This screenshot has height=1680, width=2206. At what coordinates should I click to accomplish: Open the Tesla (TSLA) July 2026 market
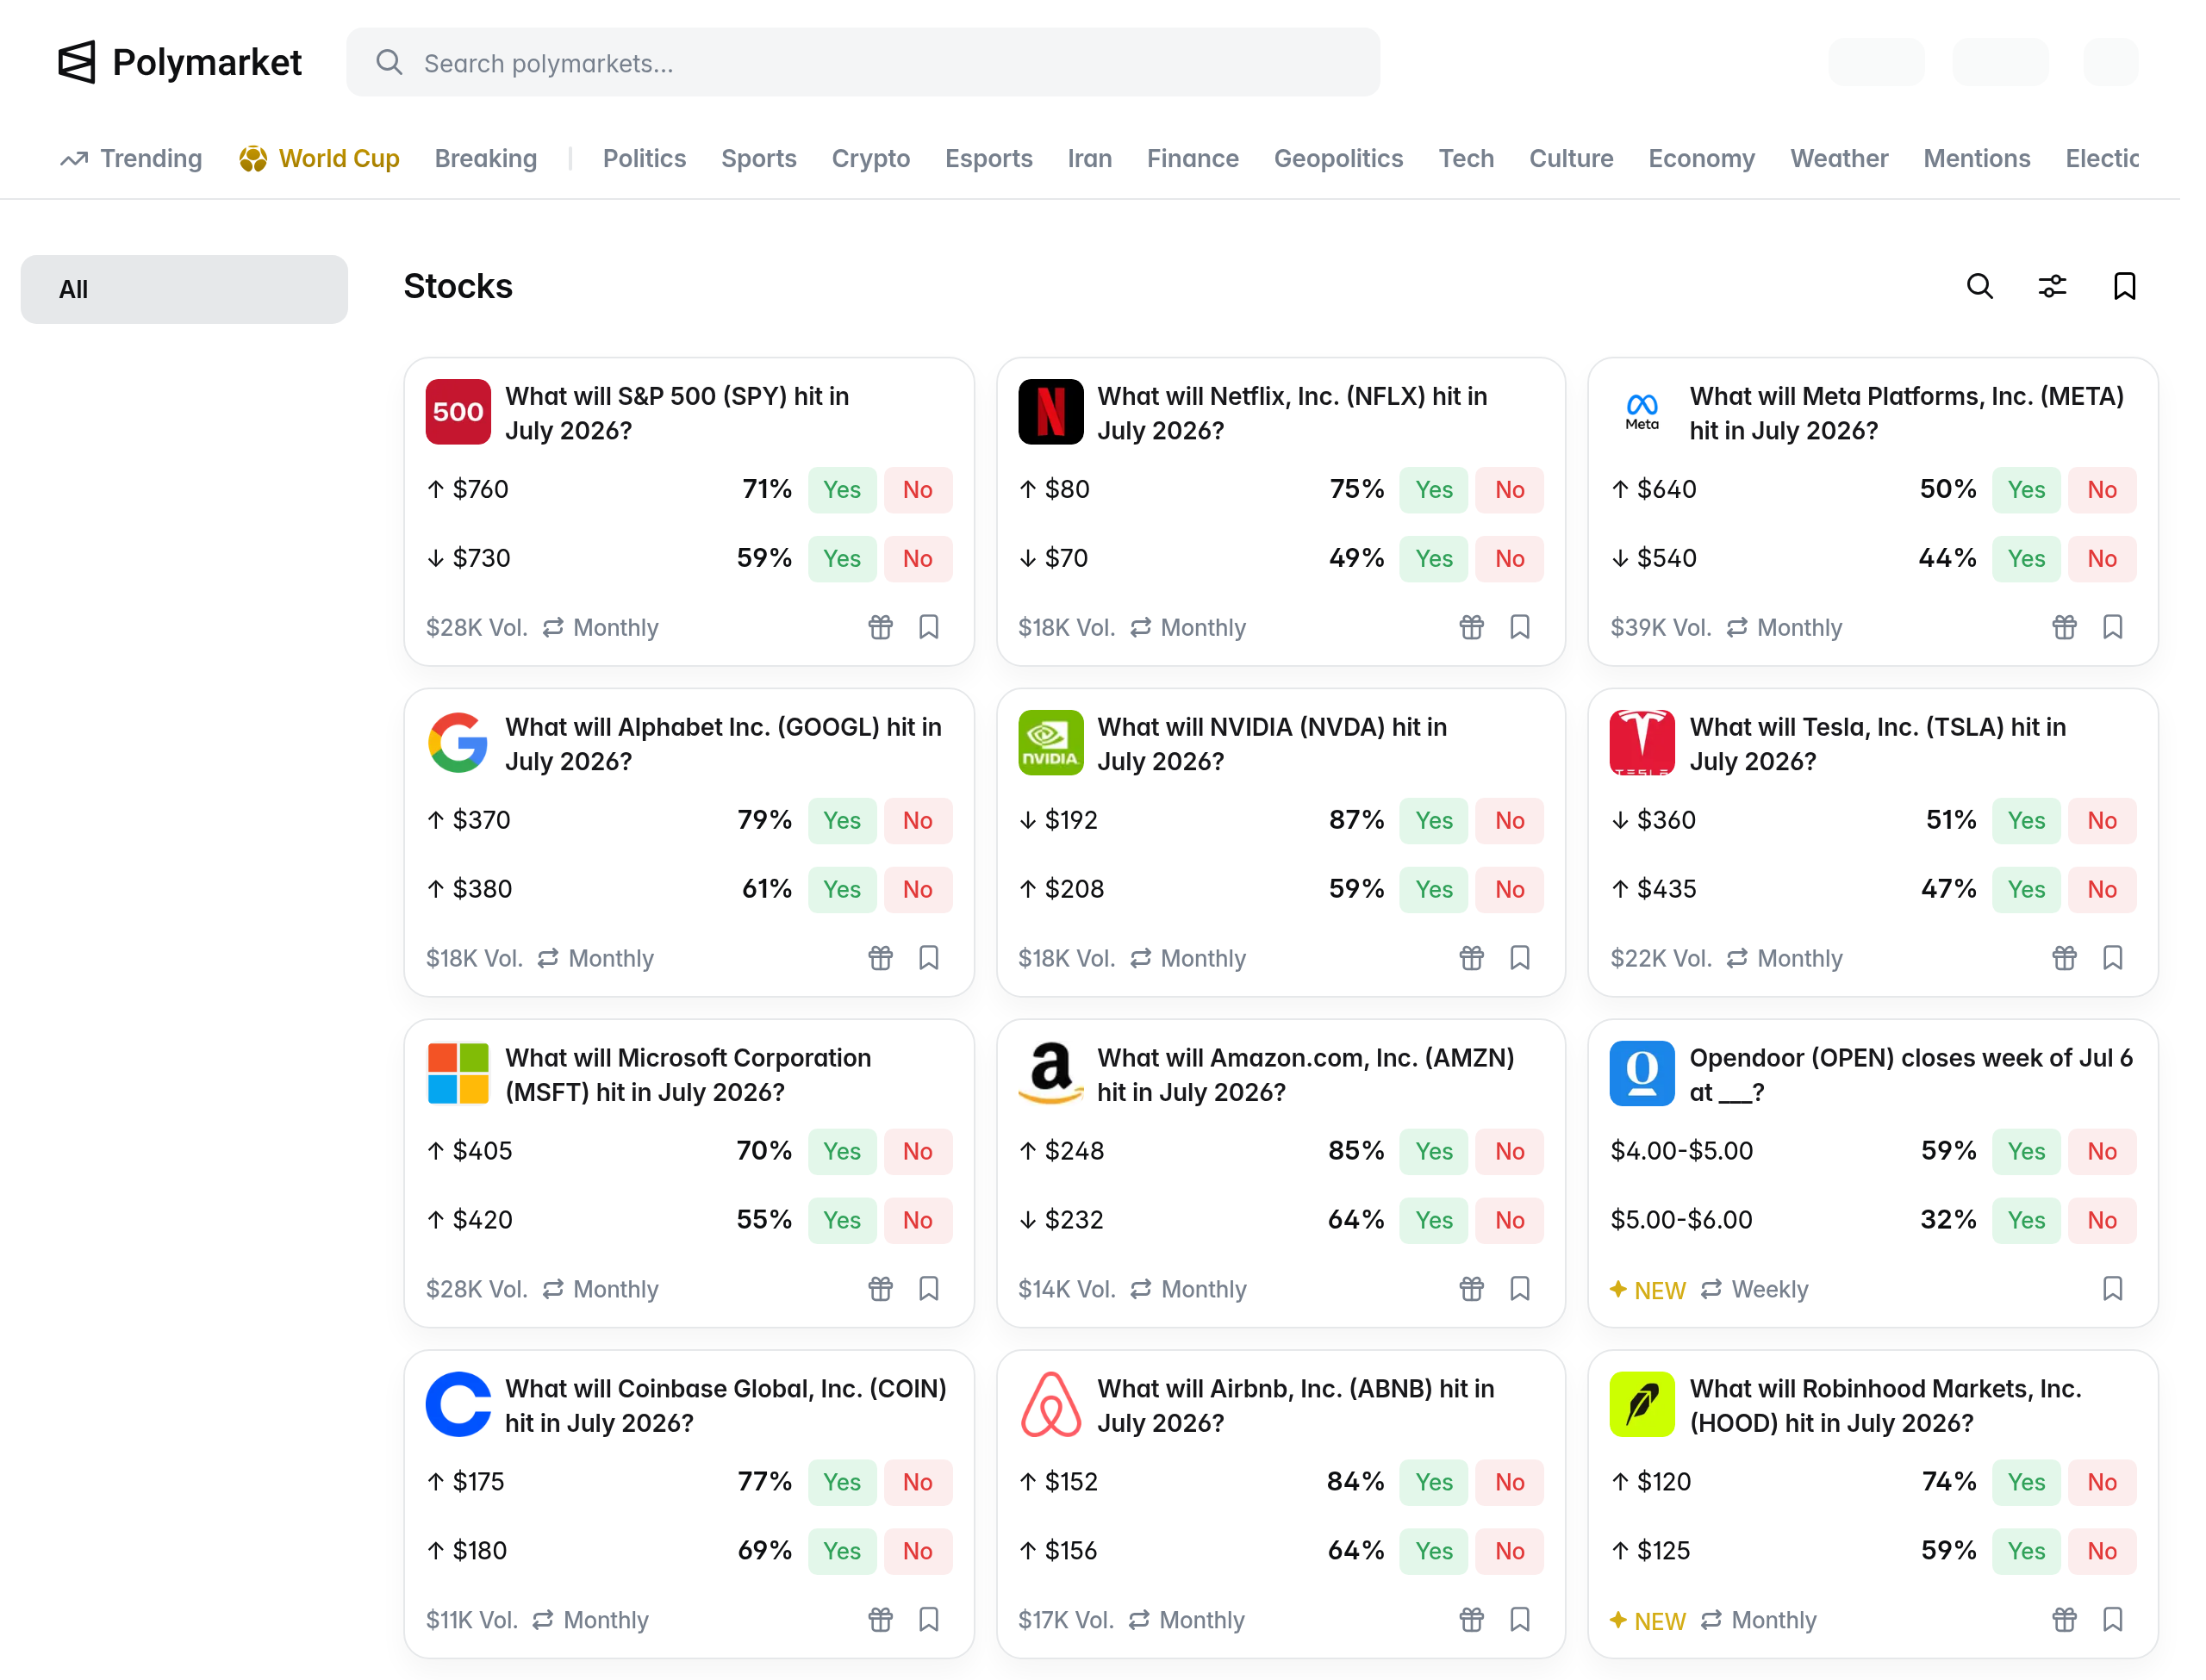click(x=1877, y=744)
